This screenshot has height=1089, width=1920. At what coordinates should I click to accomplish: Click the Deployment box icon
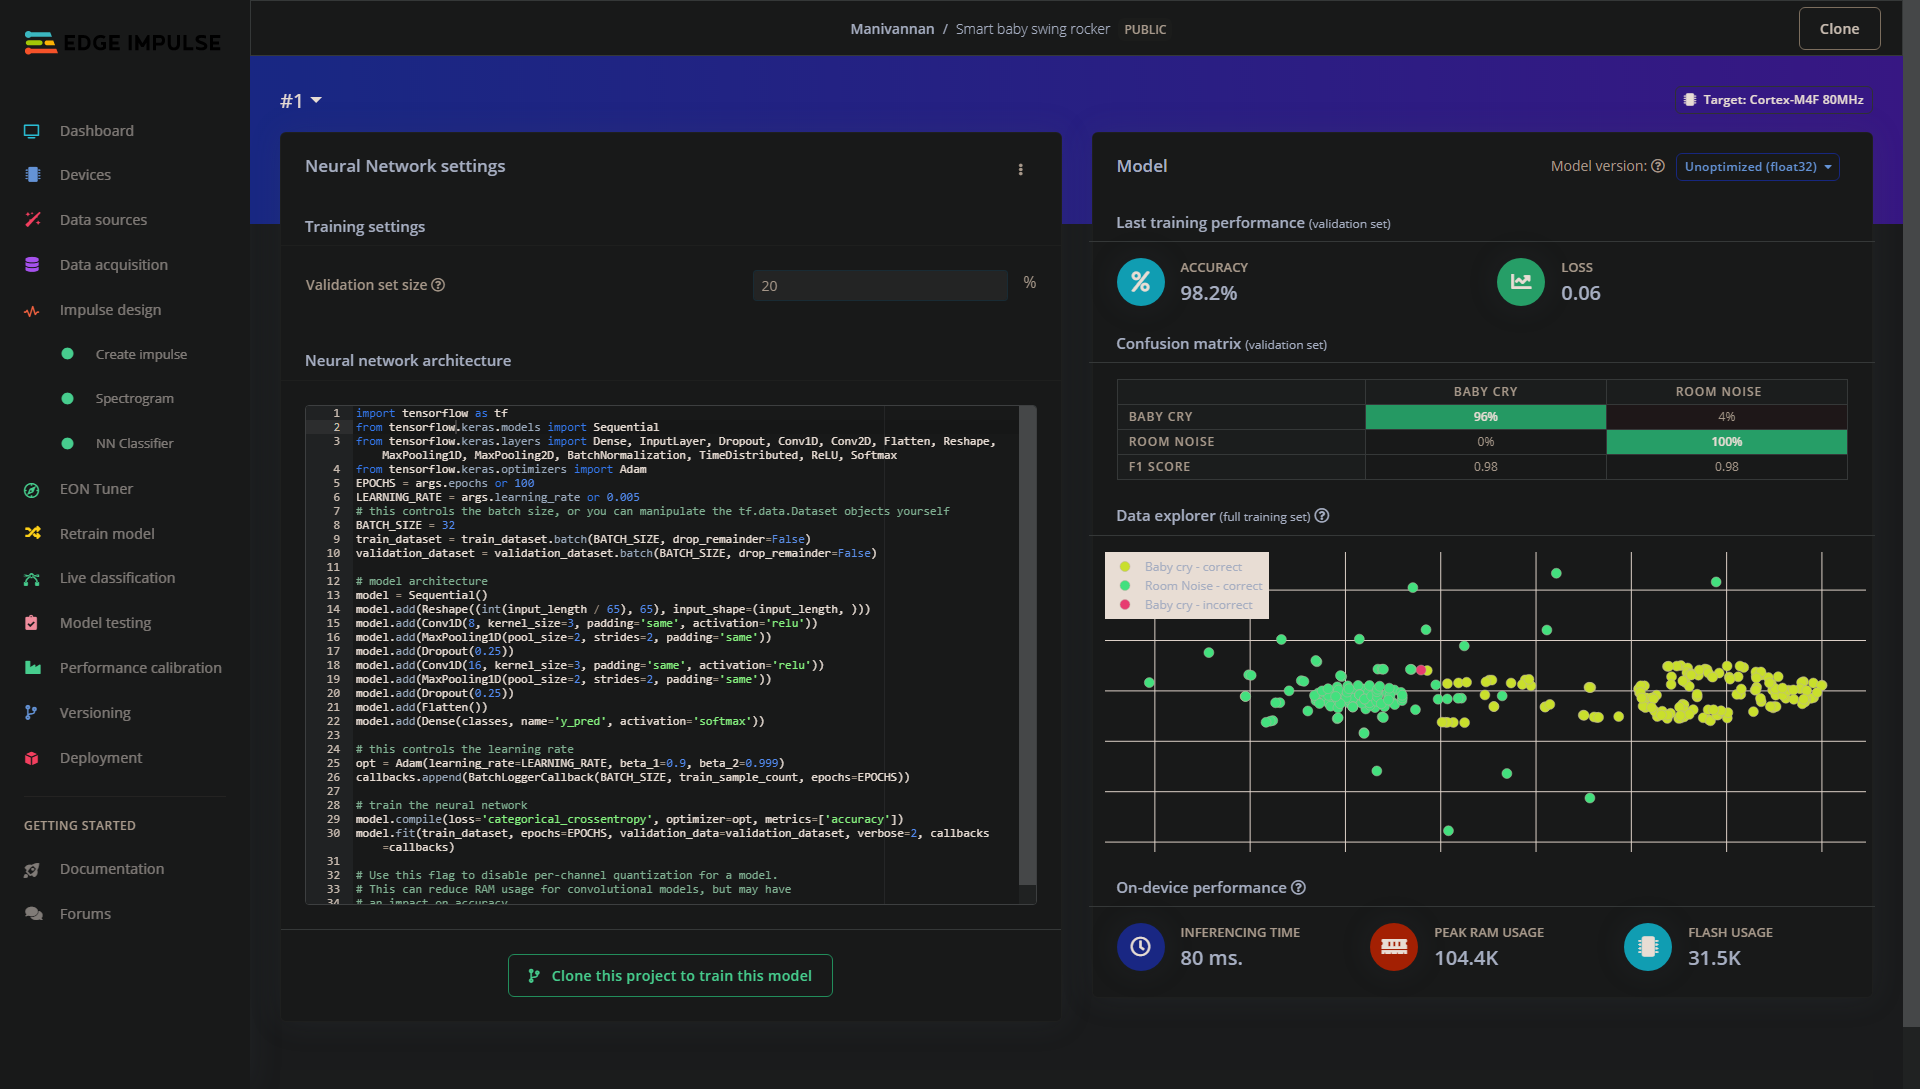coord(32,759)
